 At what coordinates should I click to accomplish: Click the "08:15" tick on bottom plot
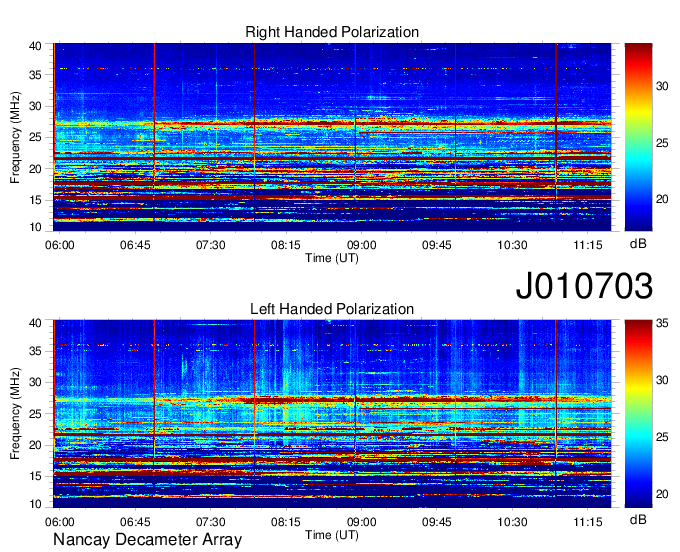tap(286, 522)
